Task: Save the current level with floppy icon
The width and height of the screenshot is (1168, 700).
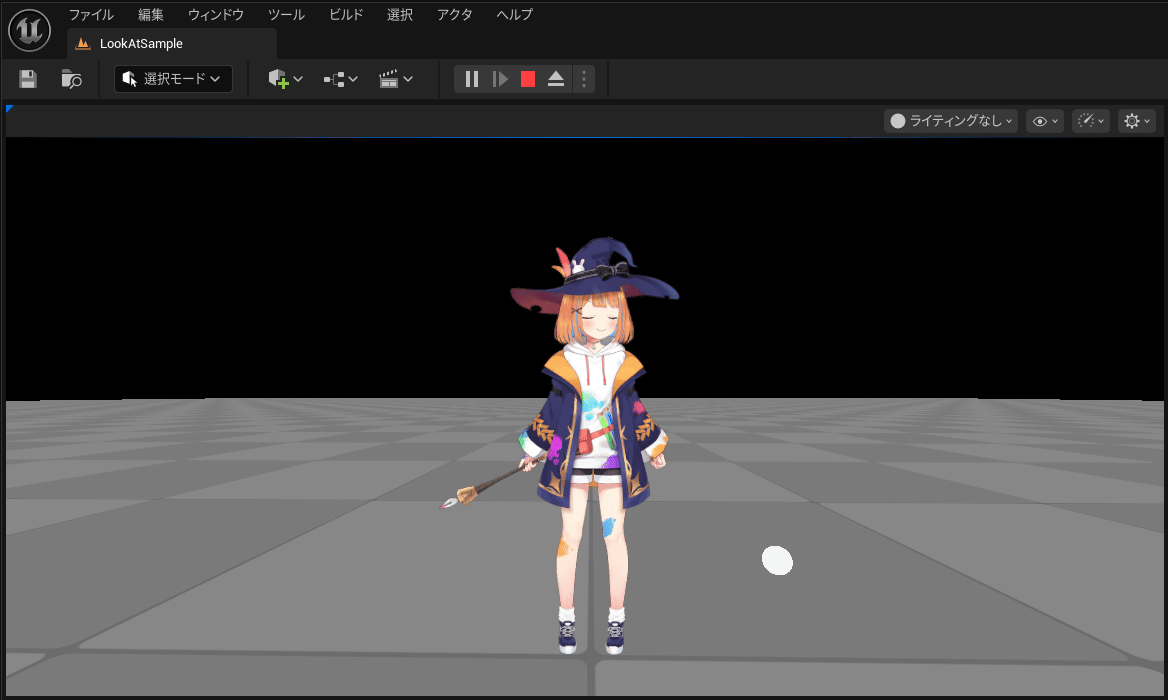Action: pos(28,79)
